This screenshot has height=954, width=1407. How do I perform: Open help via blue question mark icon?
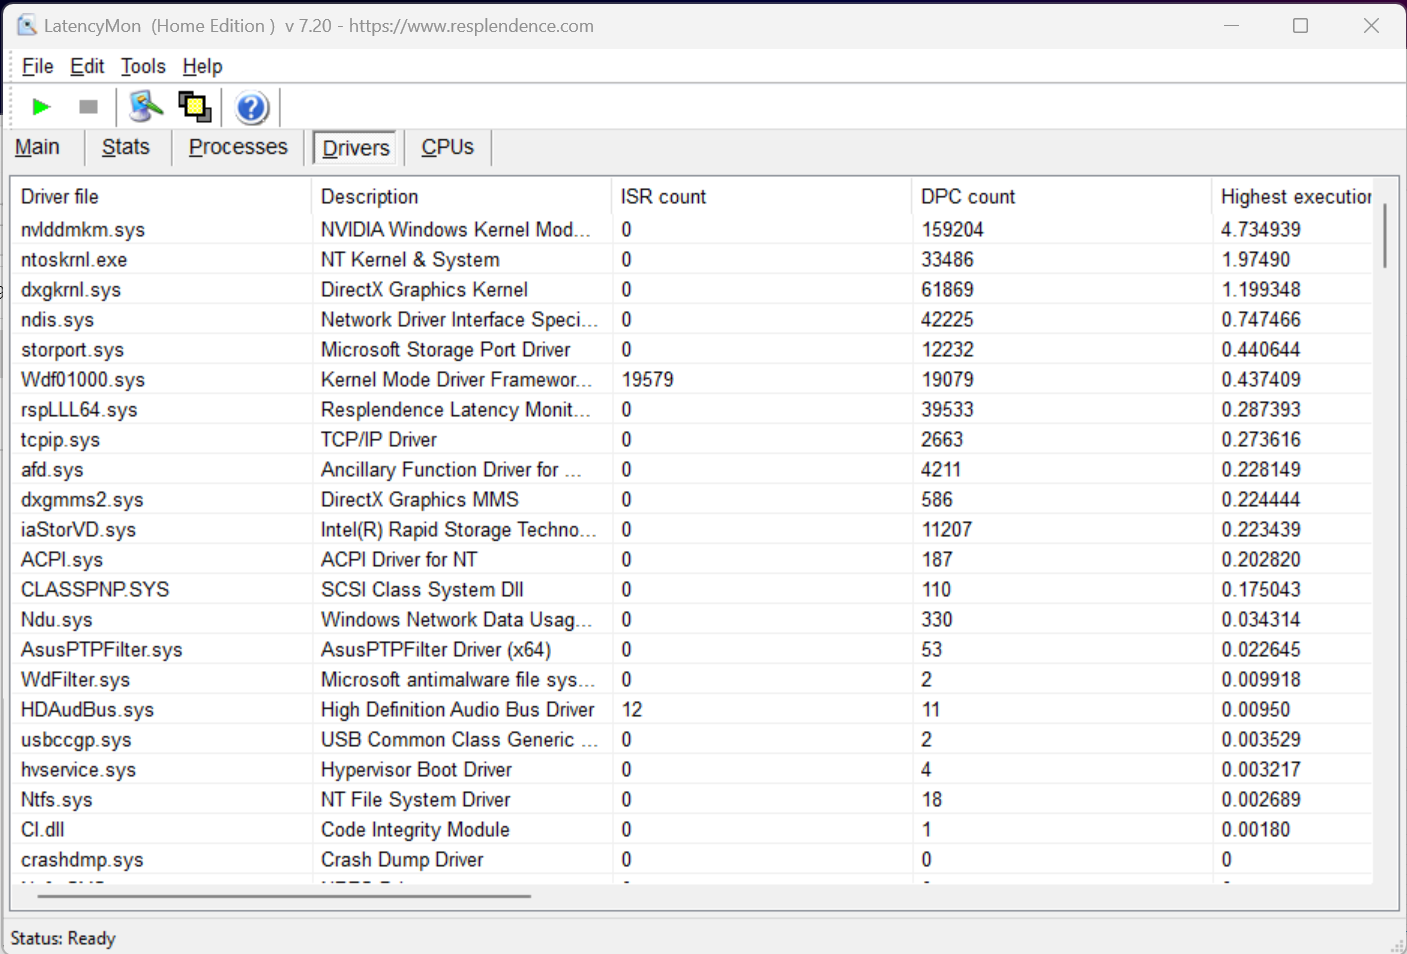[x=252, y=107]
